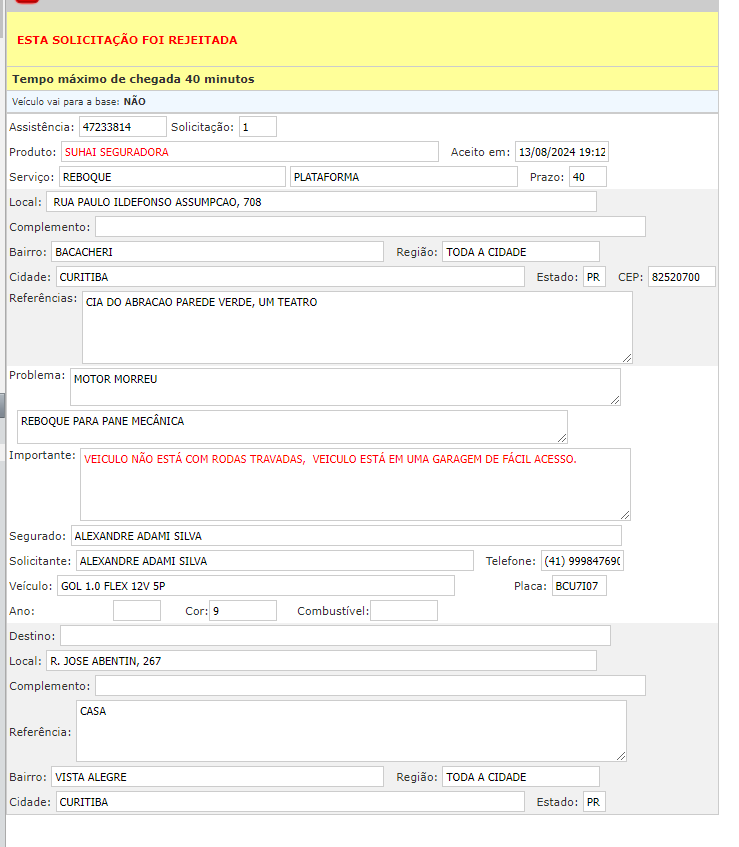Click the empty Combustível field
The height and width of the screenshot is (847, 739).
click(x=403, y=611)
